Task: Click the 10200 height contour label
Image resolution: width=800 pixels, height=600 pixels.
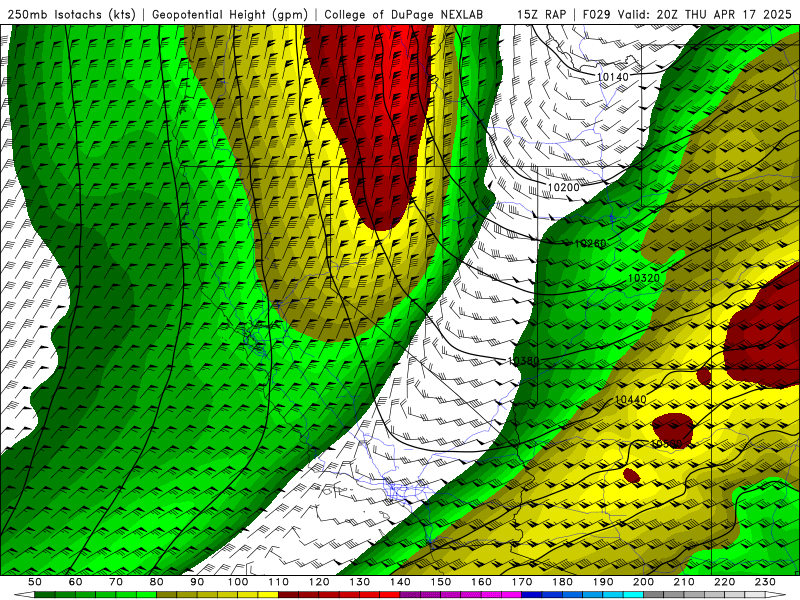Action: coord(564,187)
